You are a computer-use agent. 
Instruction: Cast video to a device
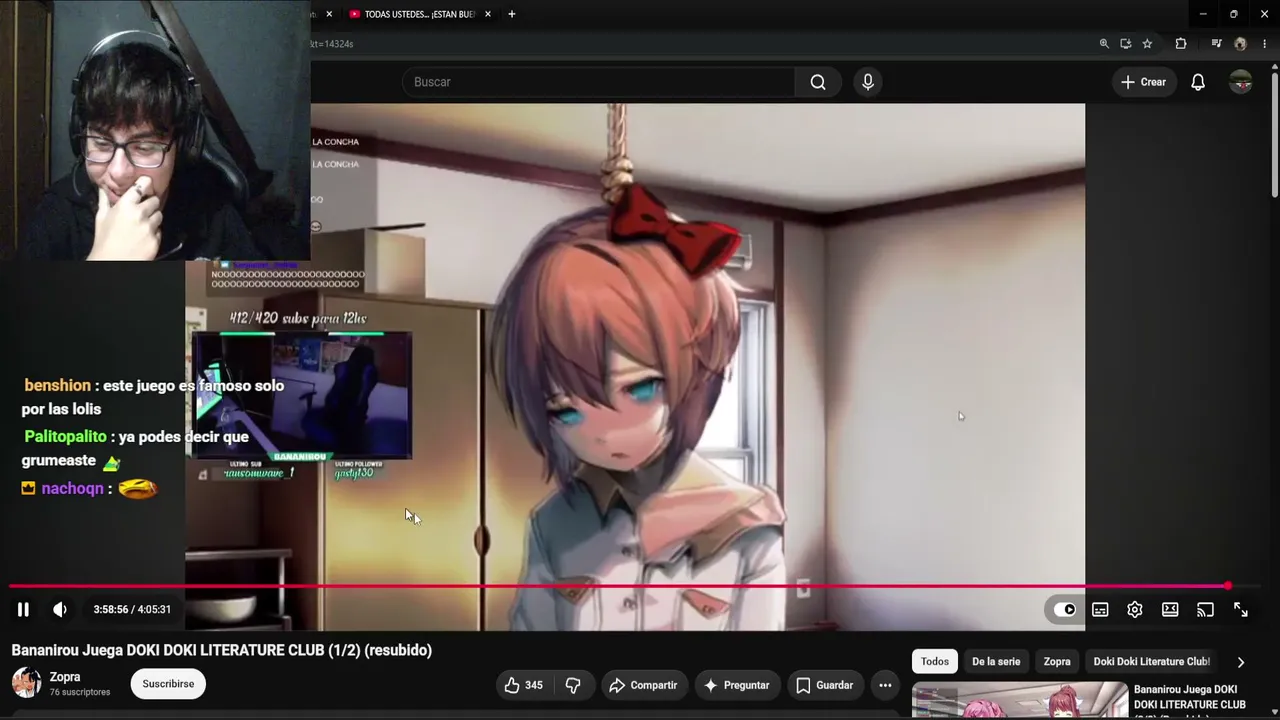click(x=1205, y=609)
